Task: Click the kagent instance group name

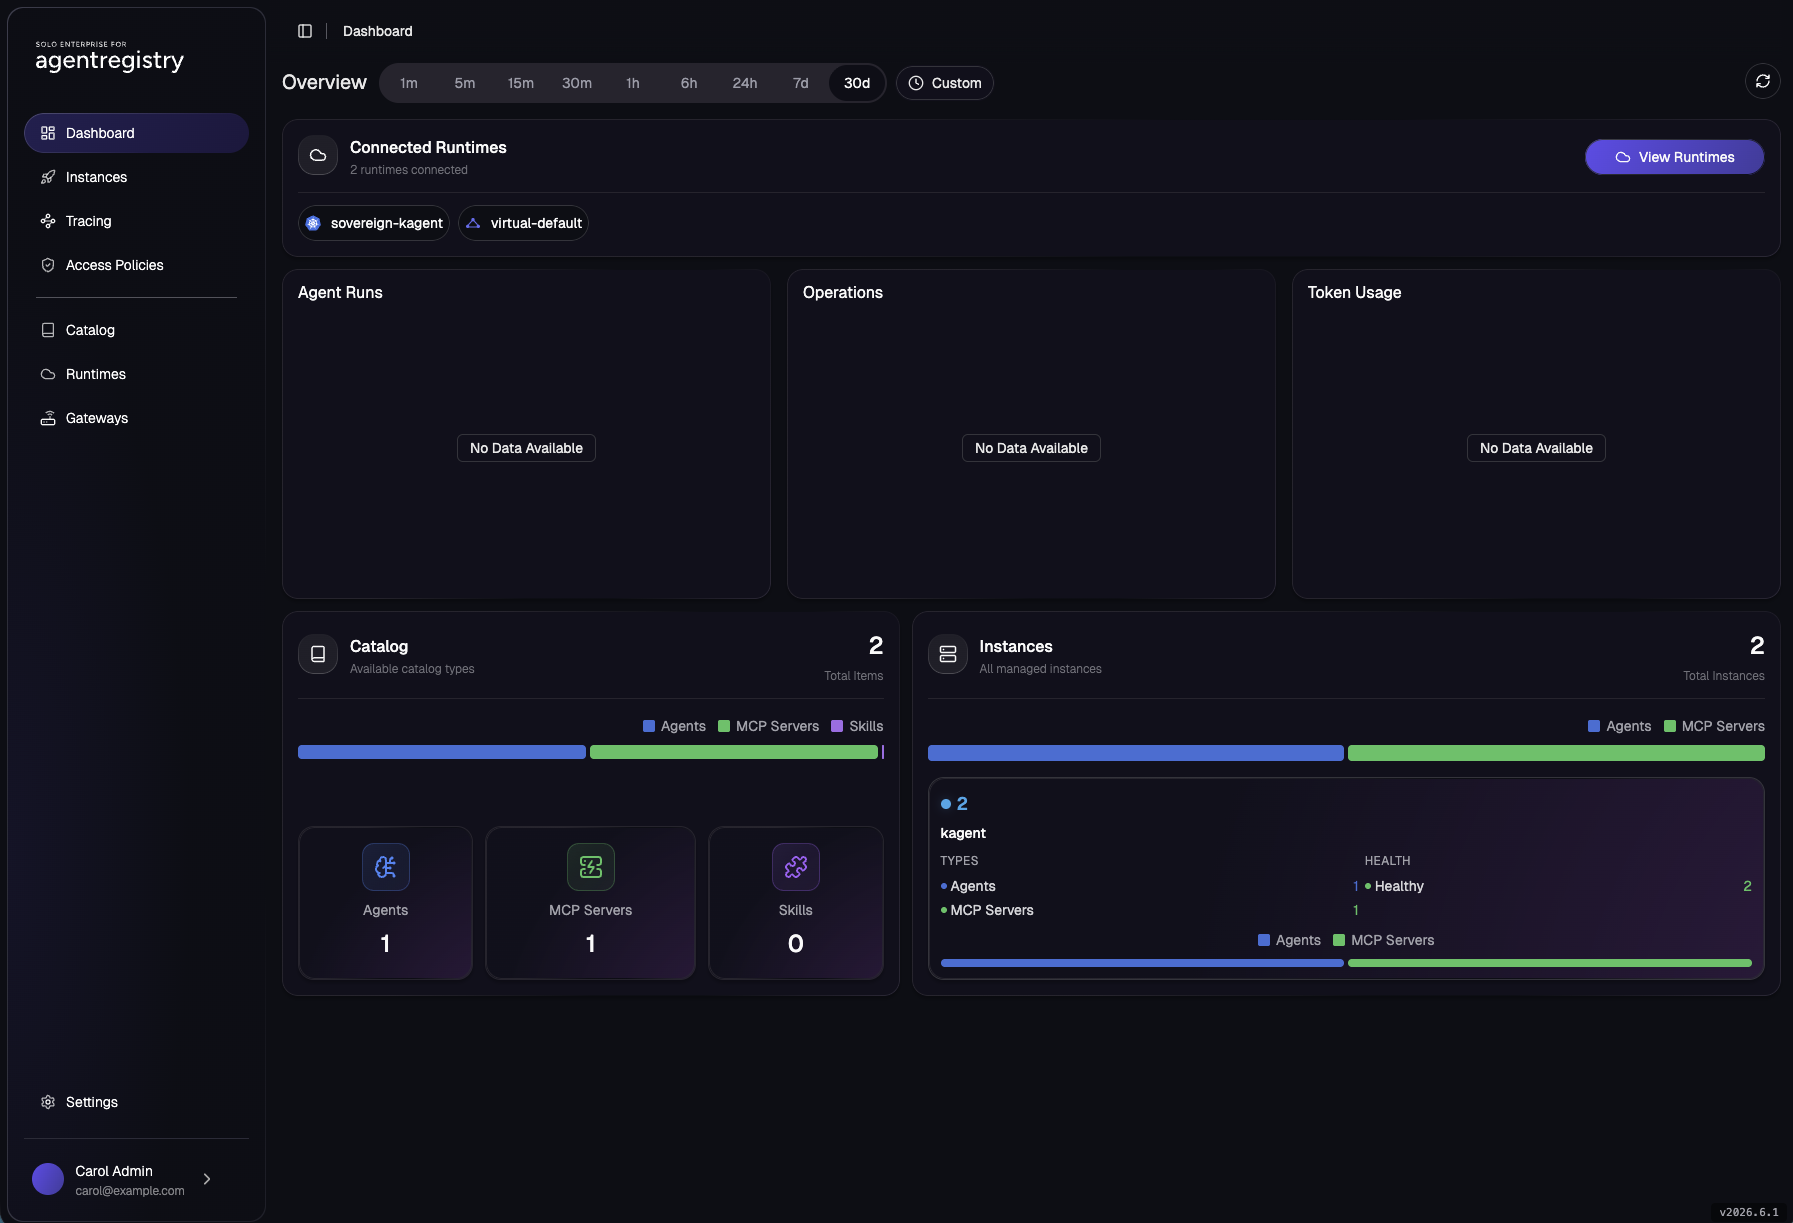Action: click(x=963, y=833)
